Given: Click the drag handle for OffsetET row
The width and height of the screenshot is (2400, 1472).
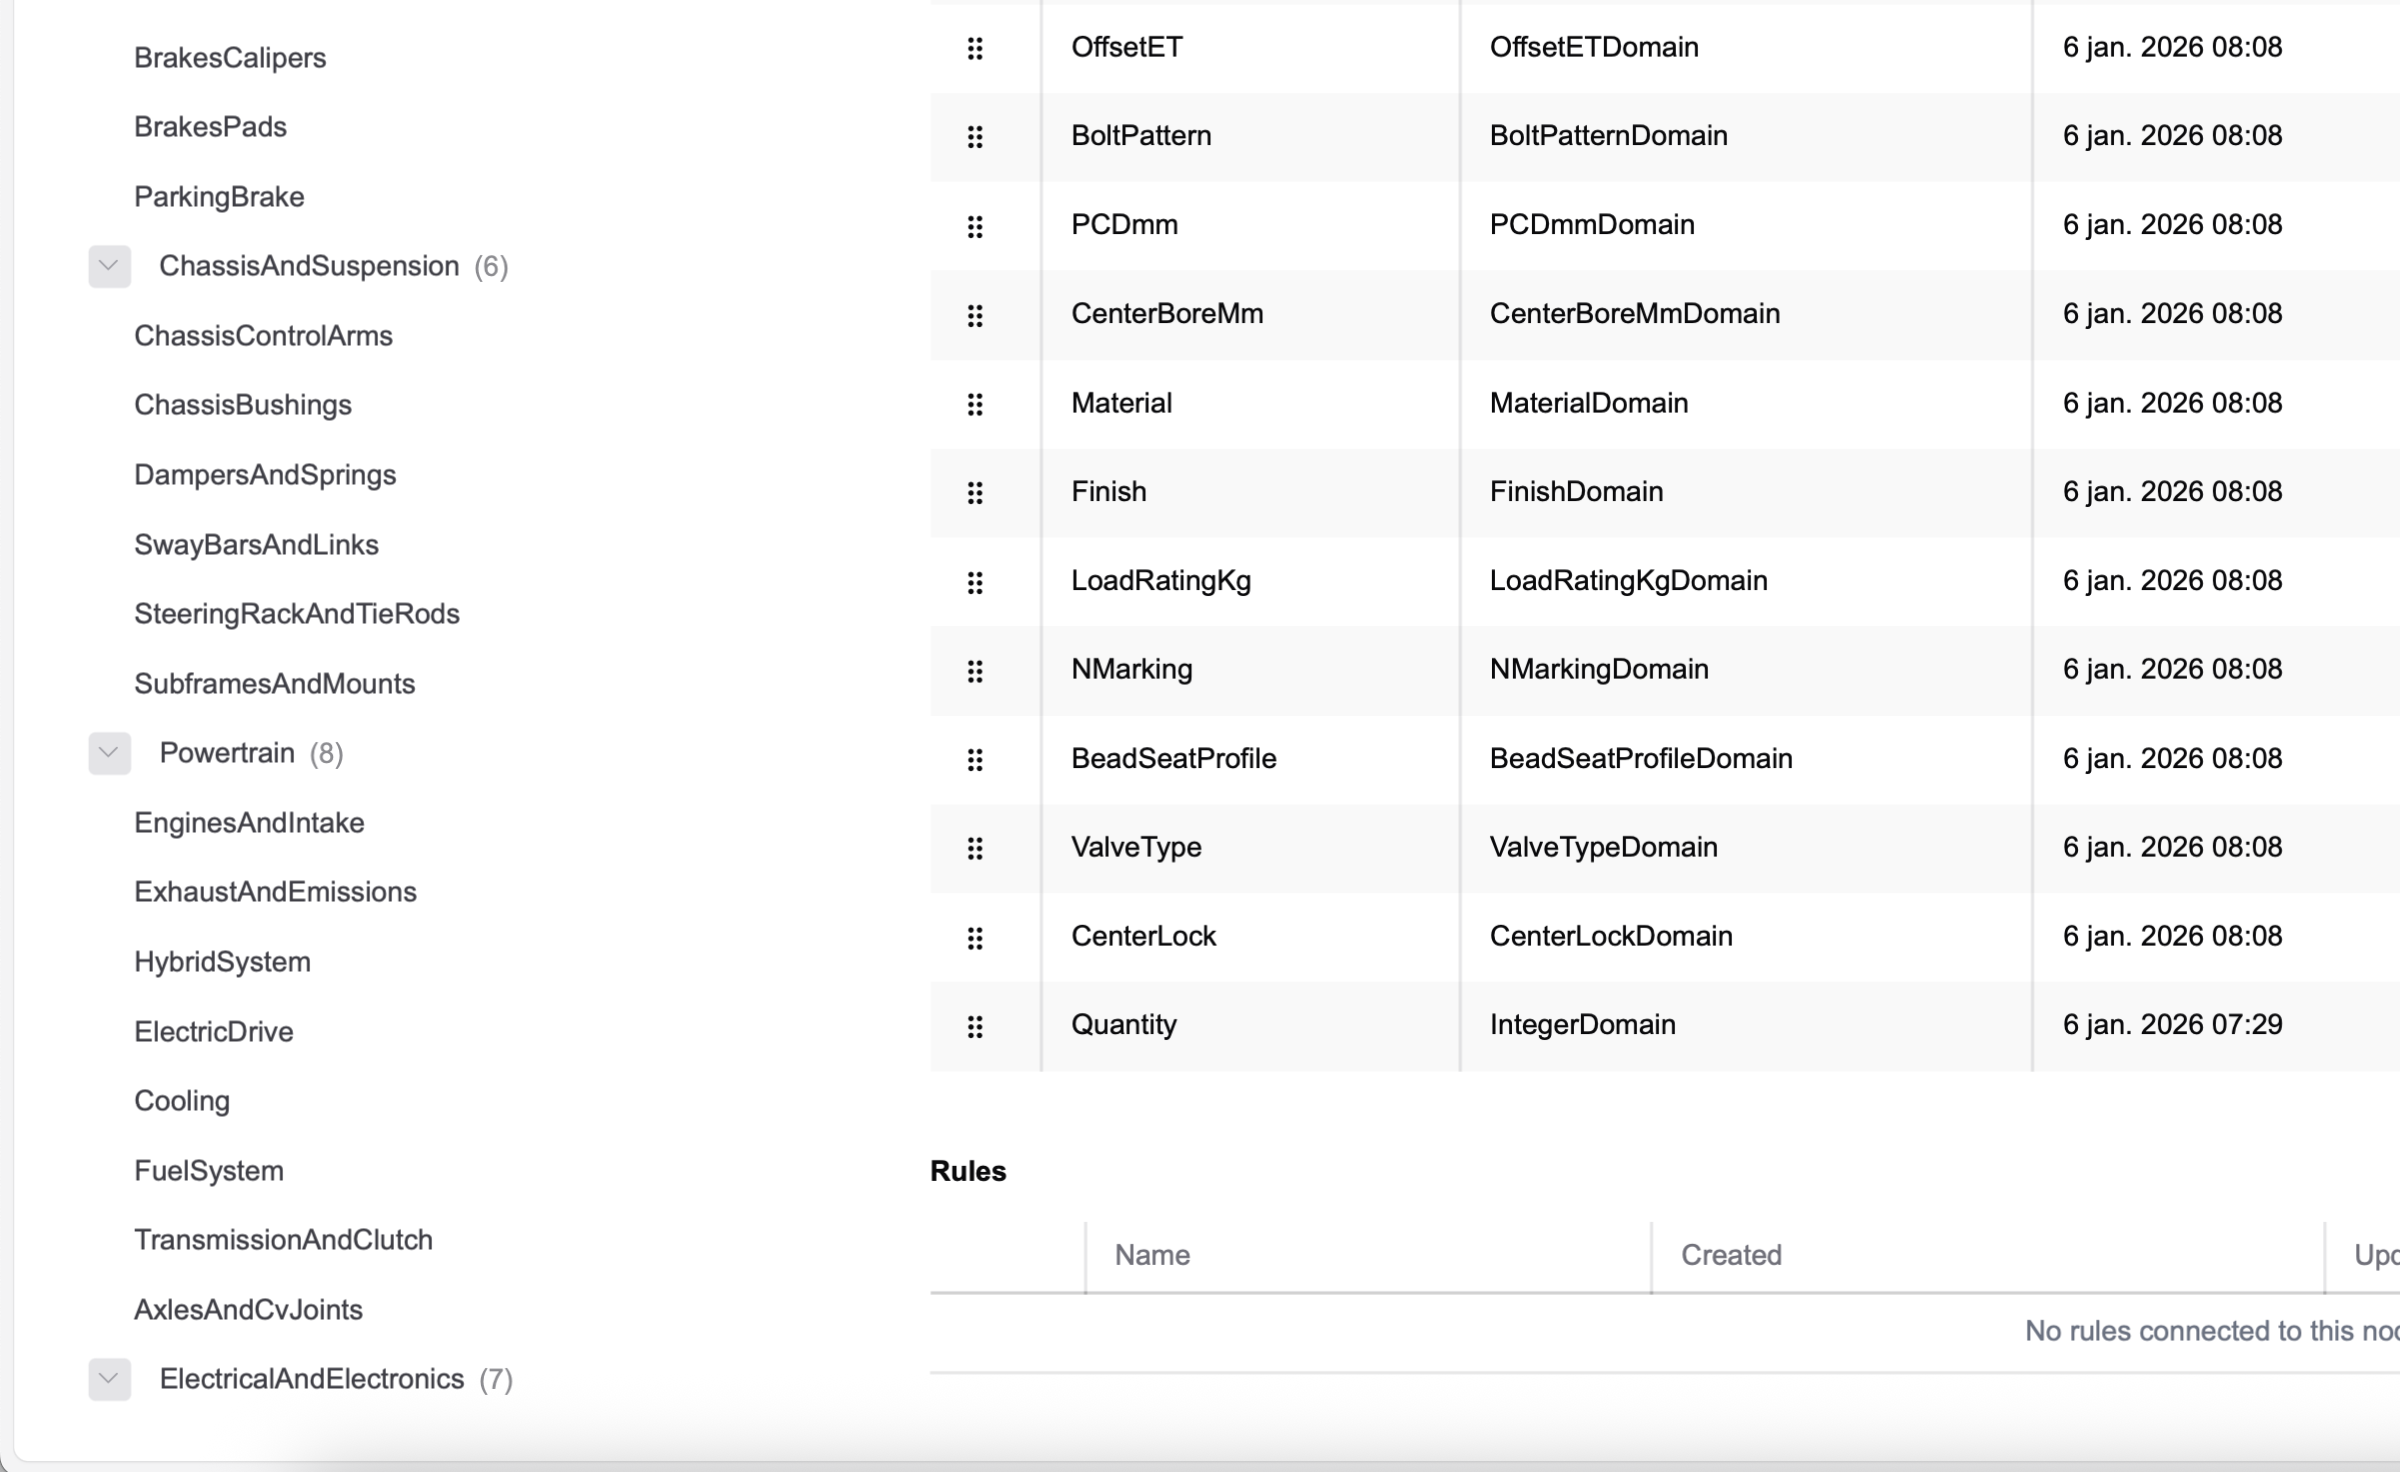Looking at the screenshot, I should pyautogui.click(x=975, y=48).
